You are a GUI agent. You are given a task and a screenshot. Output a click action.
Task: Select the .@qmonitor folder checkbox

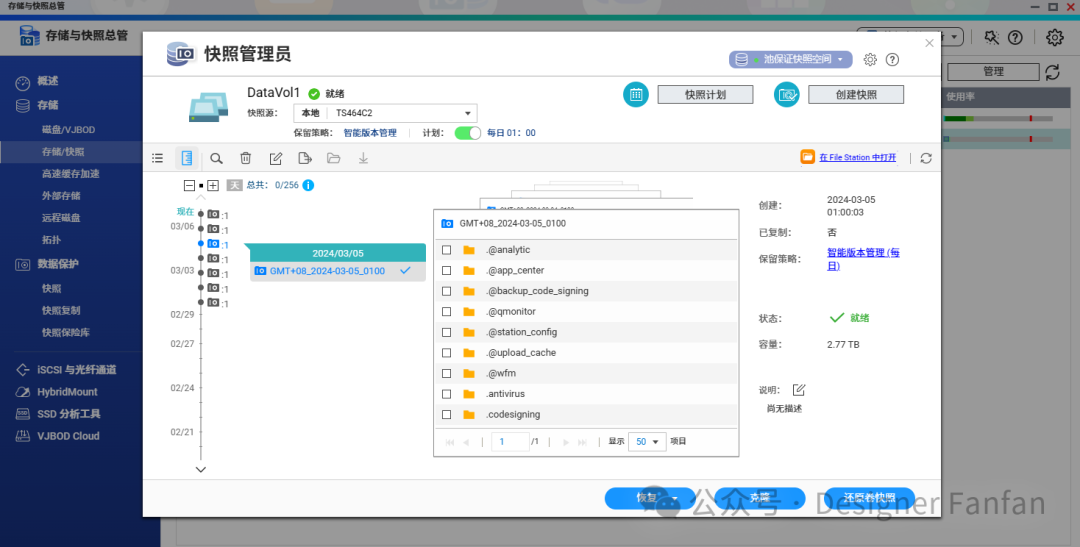[447, 312]
